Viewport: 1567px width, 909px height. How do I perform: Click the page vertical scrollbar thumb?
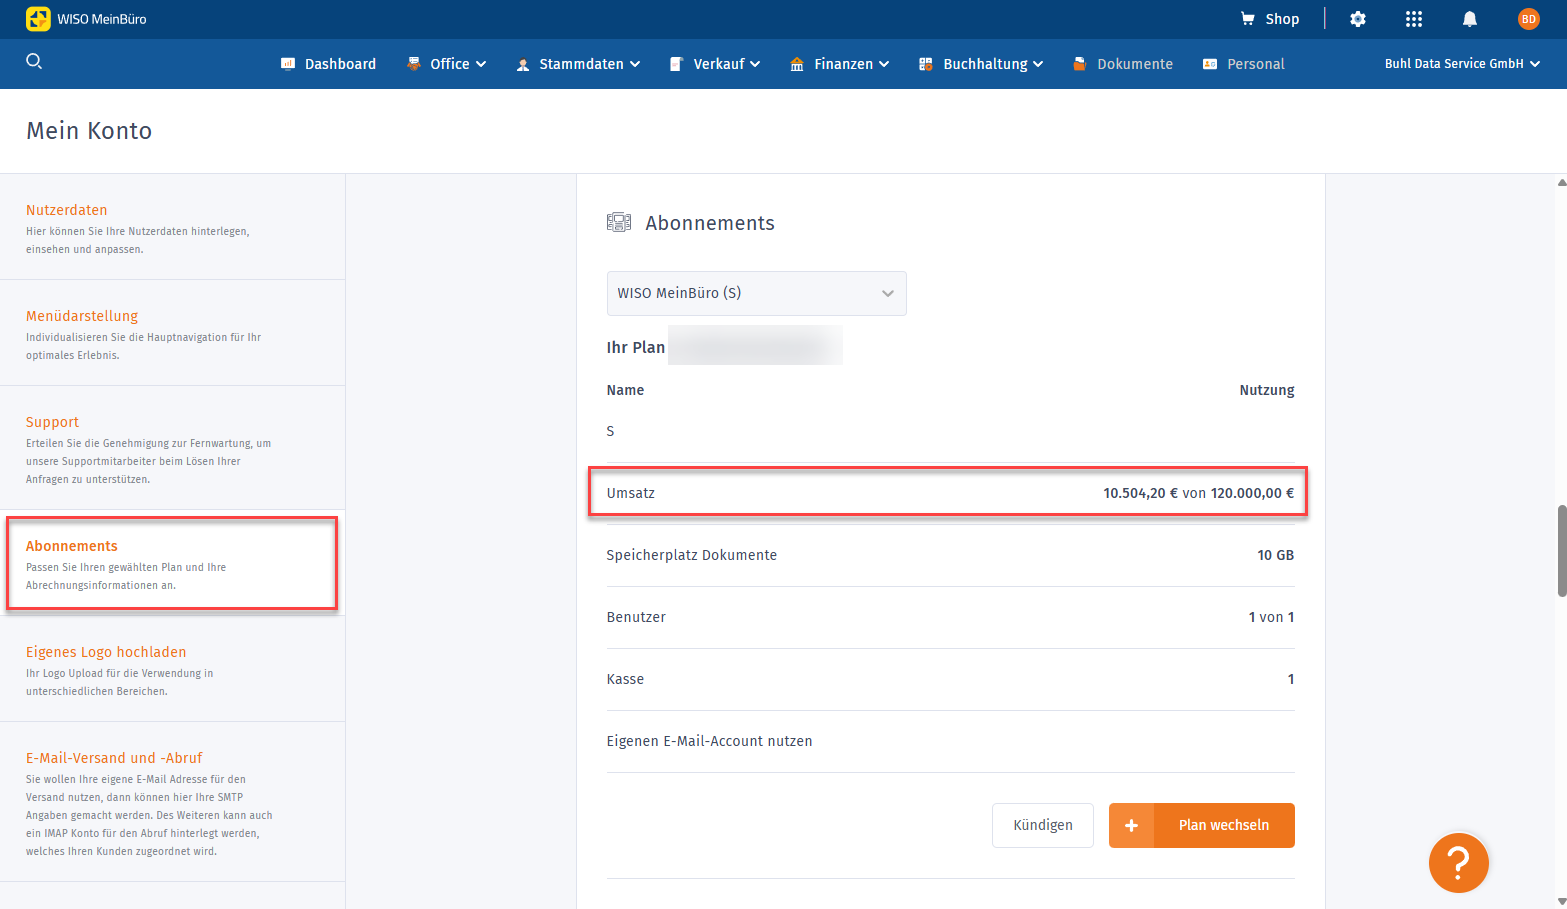click(1562, 552)
